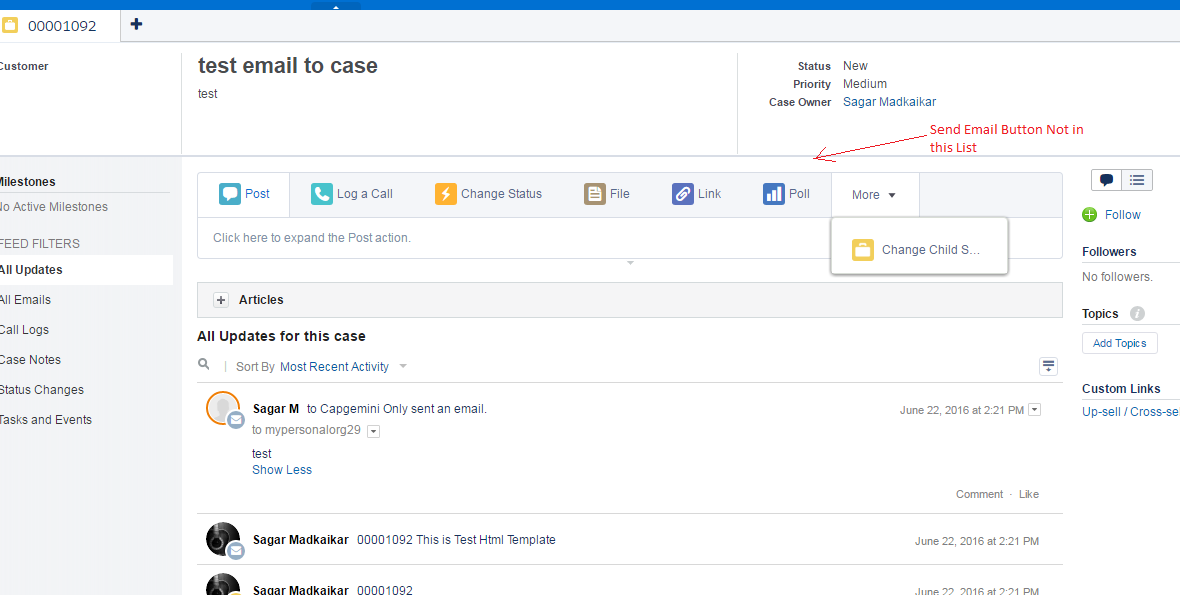
Task: Select the All Emails feed filter
Action: 26,299
